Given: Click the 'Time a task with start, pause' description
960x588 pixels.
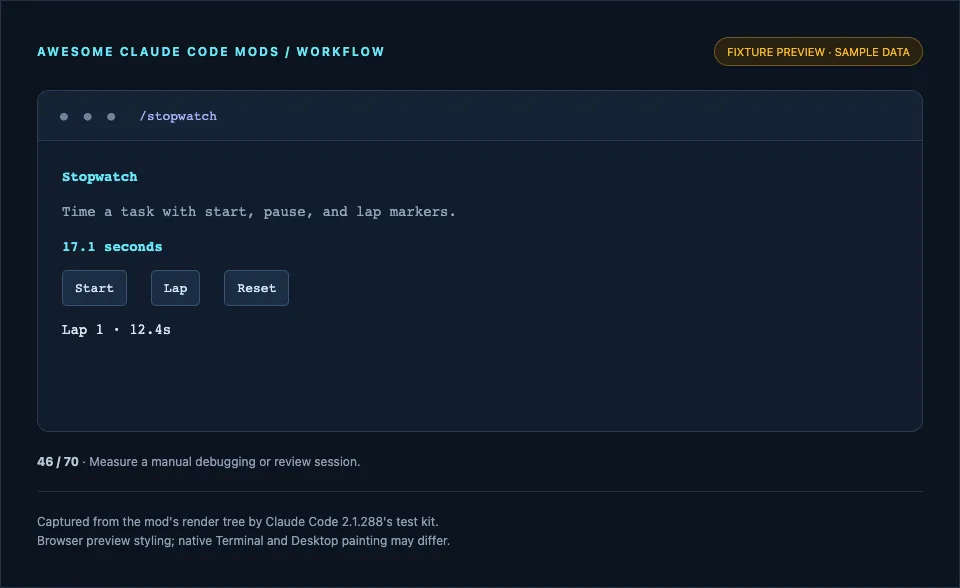Looking at the screenshot, I should click(x=258, y=212).
